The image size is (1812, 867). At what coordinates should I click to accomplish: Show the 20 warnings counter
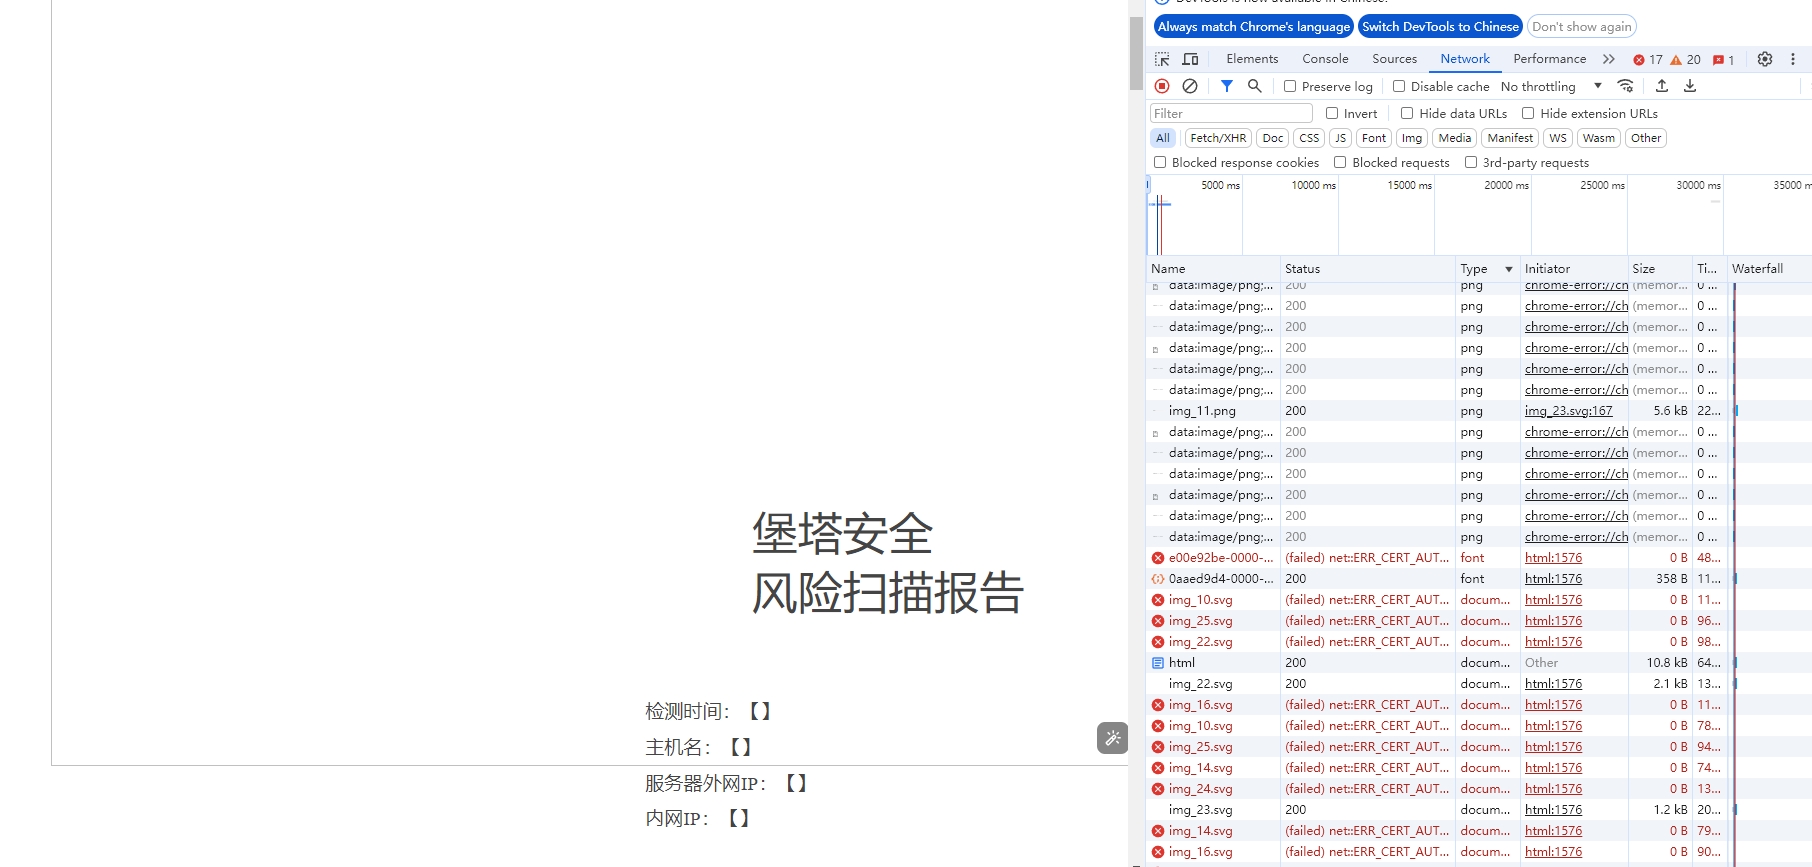coord(1686,60)
